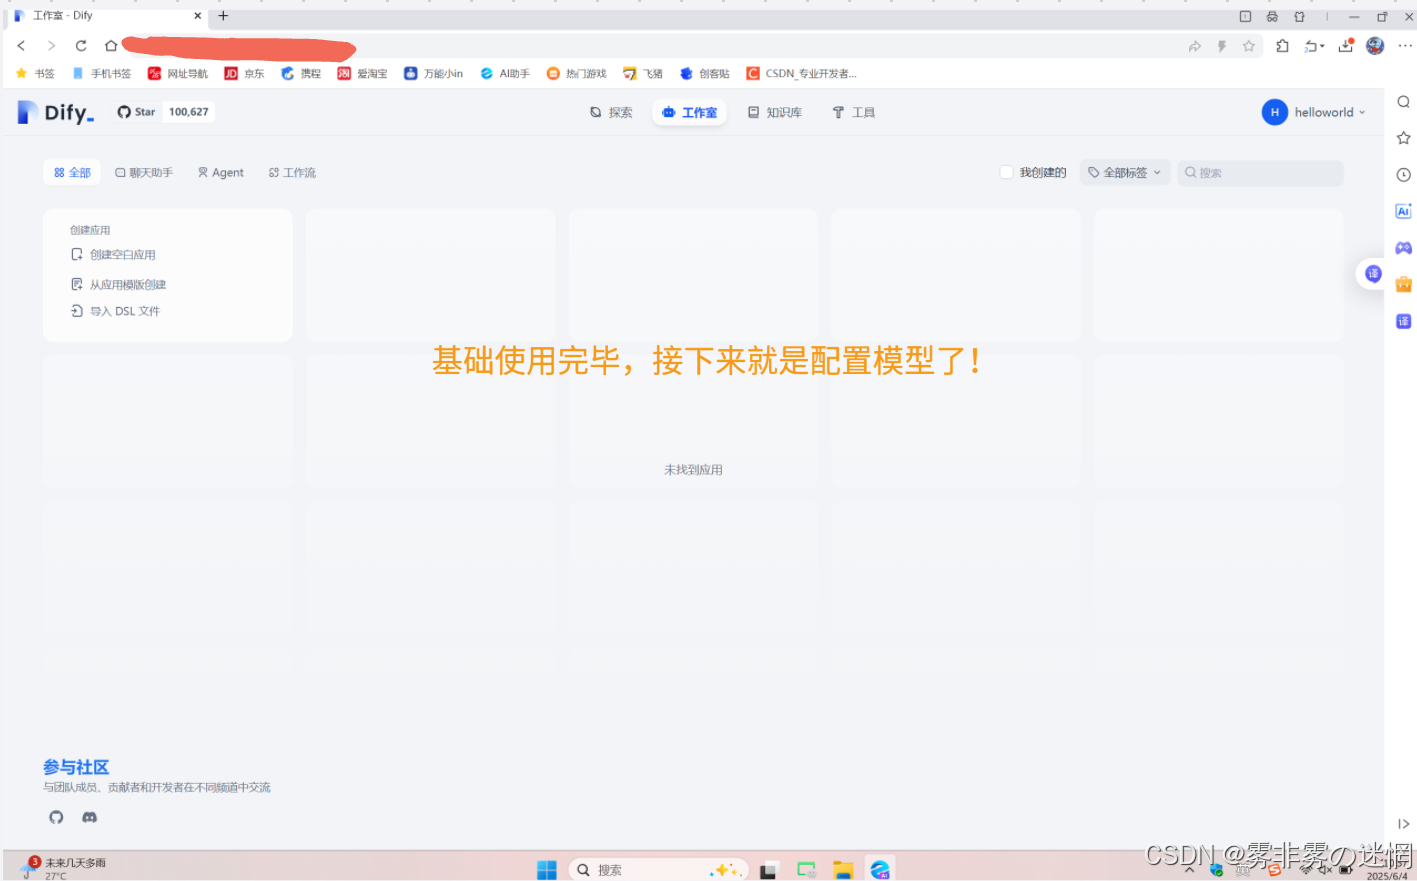The image size is (1417, 881).
Task: Click the incognito glasses icon in title bar
Action: coord(1272,16)
